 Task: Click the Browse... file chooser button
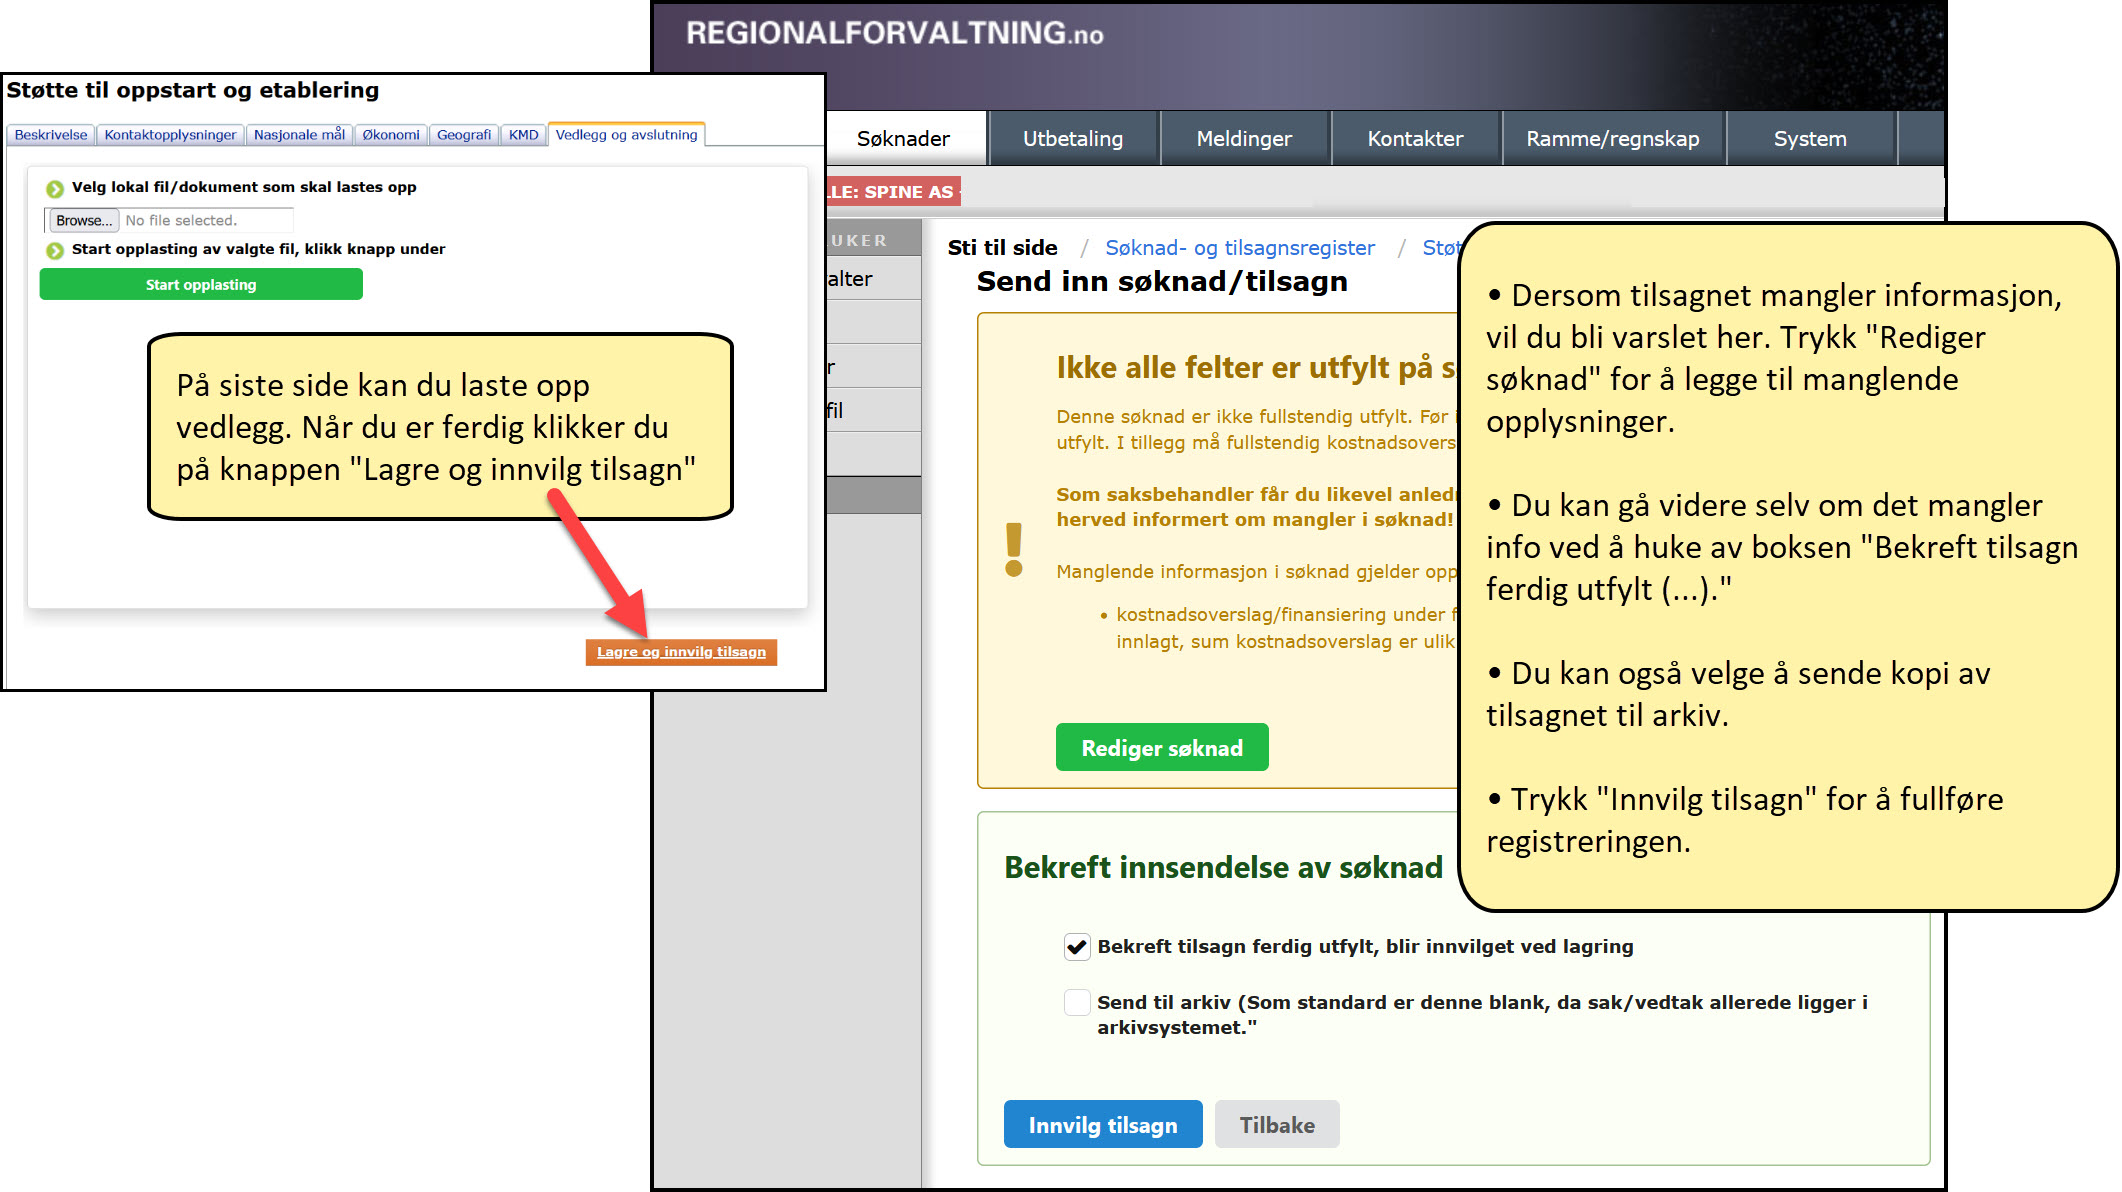pyautogui.click(x=83, y=220)
